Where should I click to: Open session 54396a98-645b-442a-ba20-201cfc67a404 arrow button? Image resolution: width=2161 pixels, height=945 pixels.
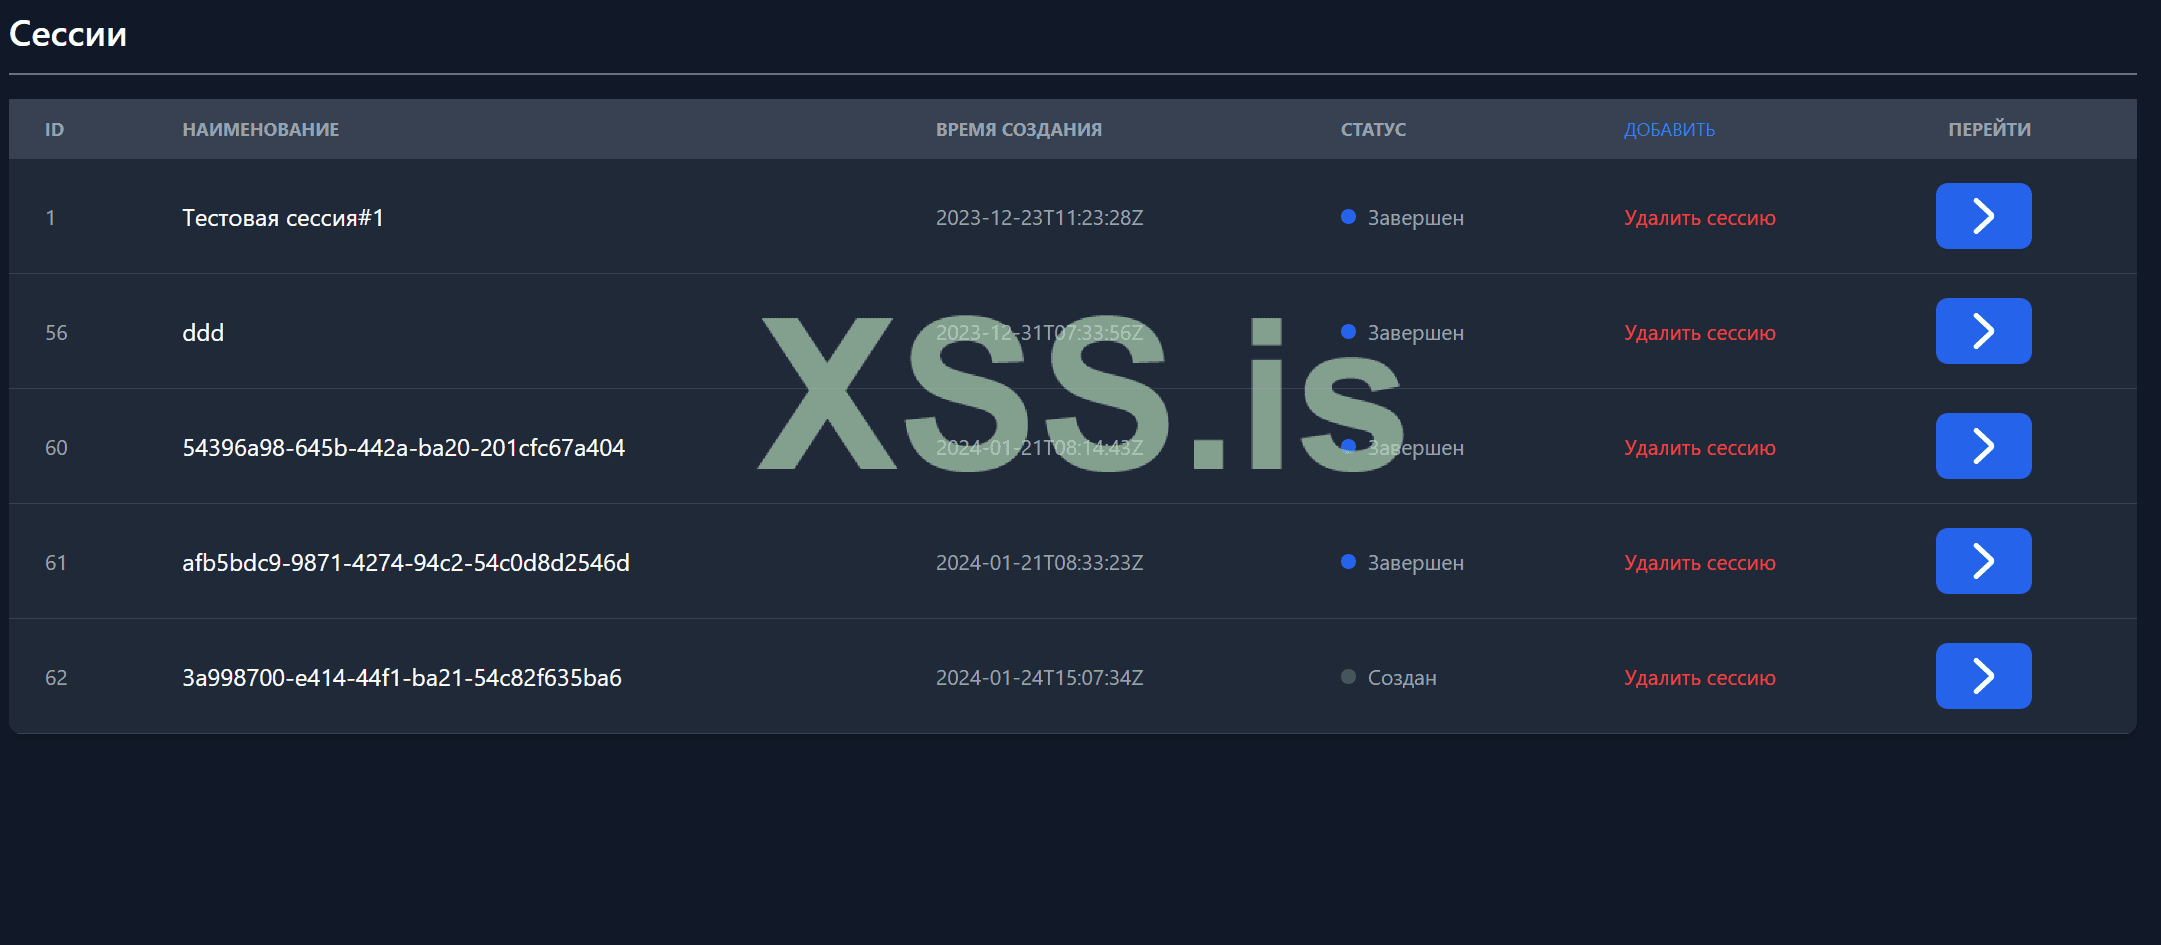[x=1983, y=446]
